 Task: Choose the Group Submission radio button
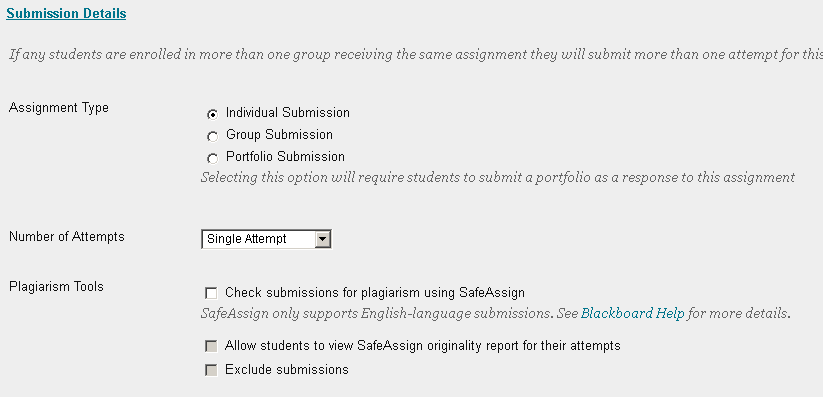212,137
